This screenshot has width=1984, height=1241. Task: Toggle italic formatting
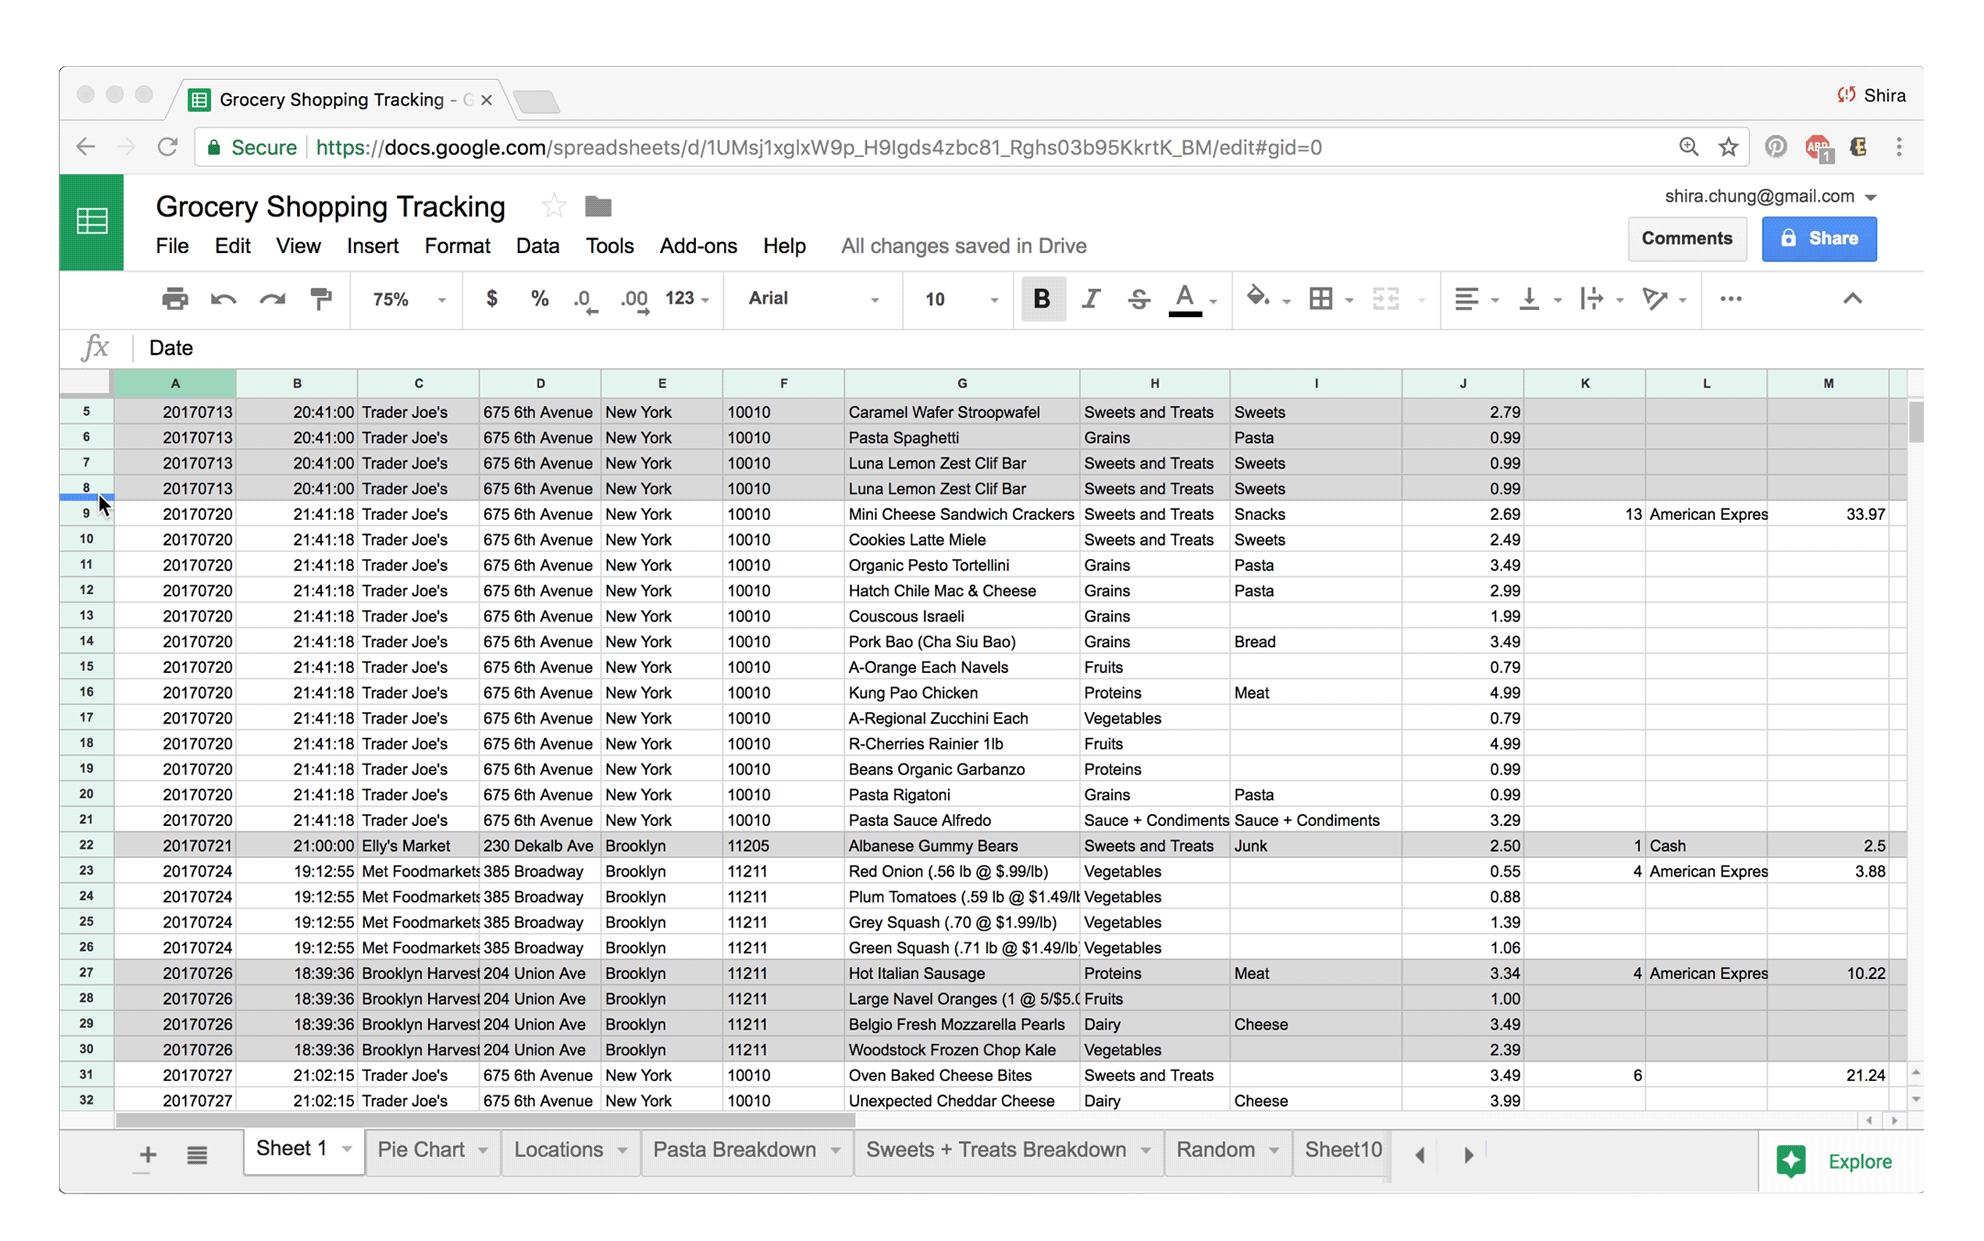point(1091,299)
